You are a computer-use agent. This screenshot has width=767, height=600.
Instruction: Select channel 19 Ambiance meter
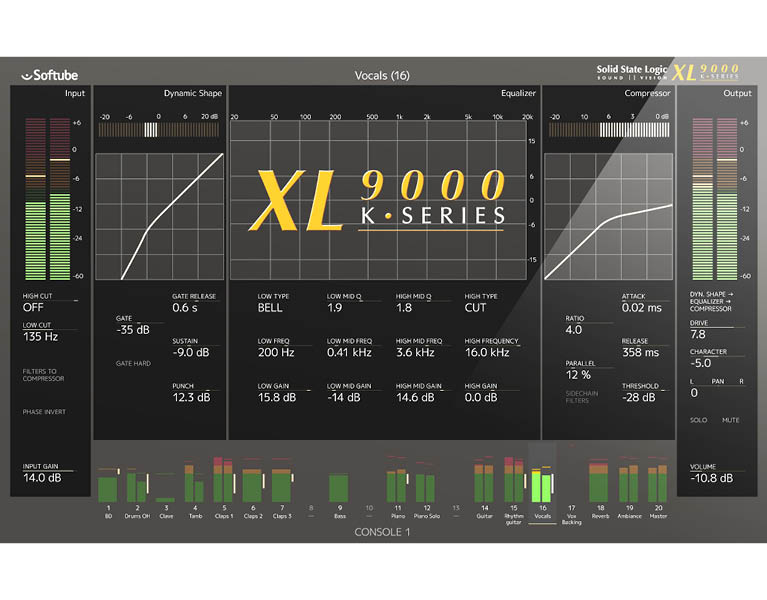click(x=629, y=480)
